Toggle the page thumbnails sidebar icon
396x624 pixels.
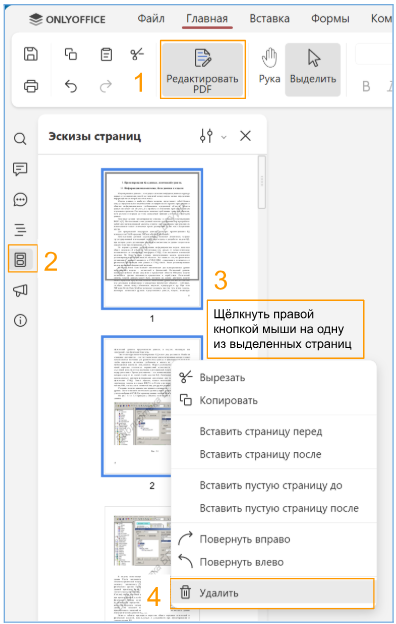click(x=20, y=260)
